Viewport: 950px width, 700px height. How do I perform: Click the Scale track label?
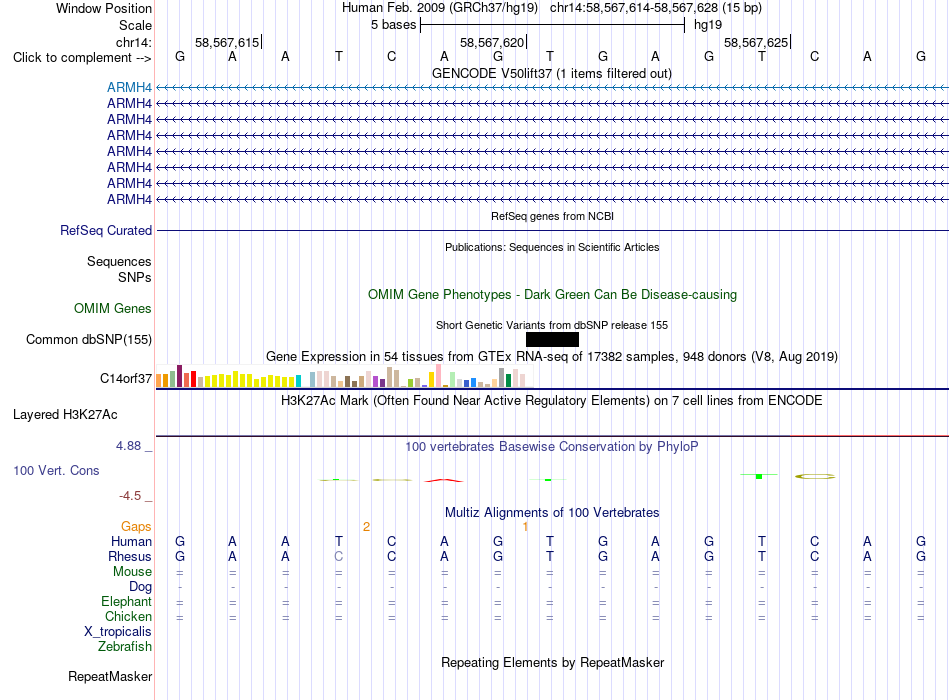click(135, 25)
